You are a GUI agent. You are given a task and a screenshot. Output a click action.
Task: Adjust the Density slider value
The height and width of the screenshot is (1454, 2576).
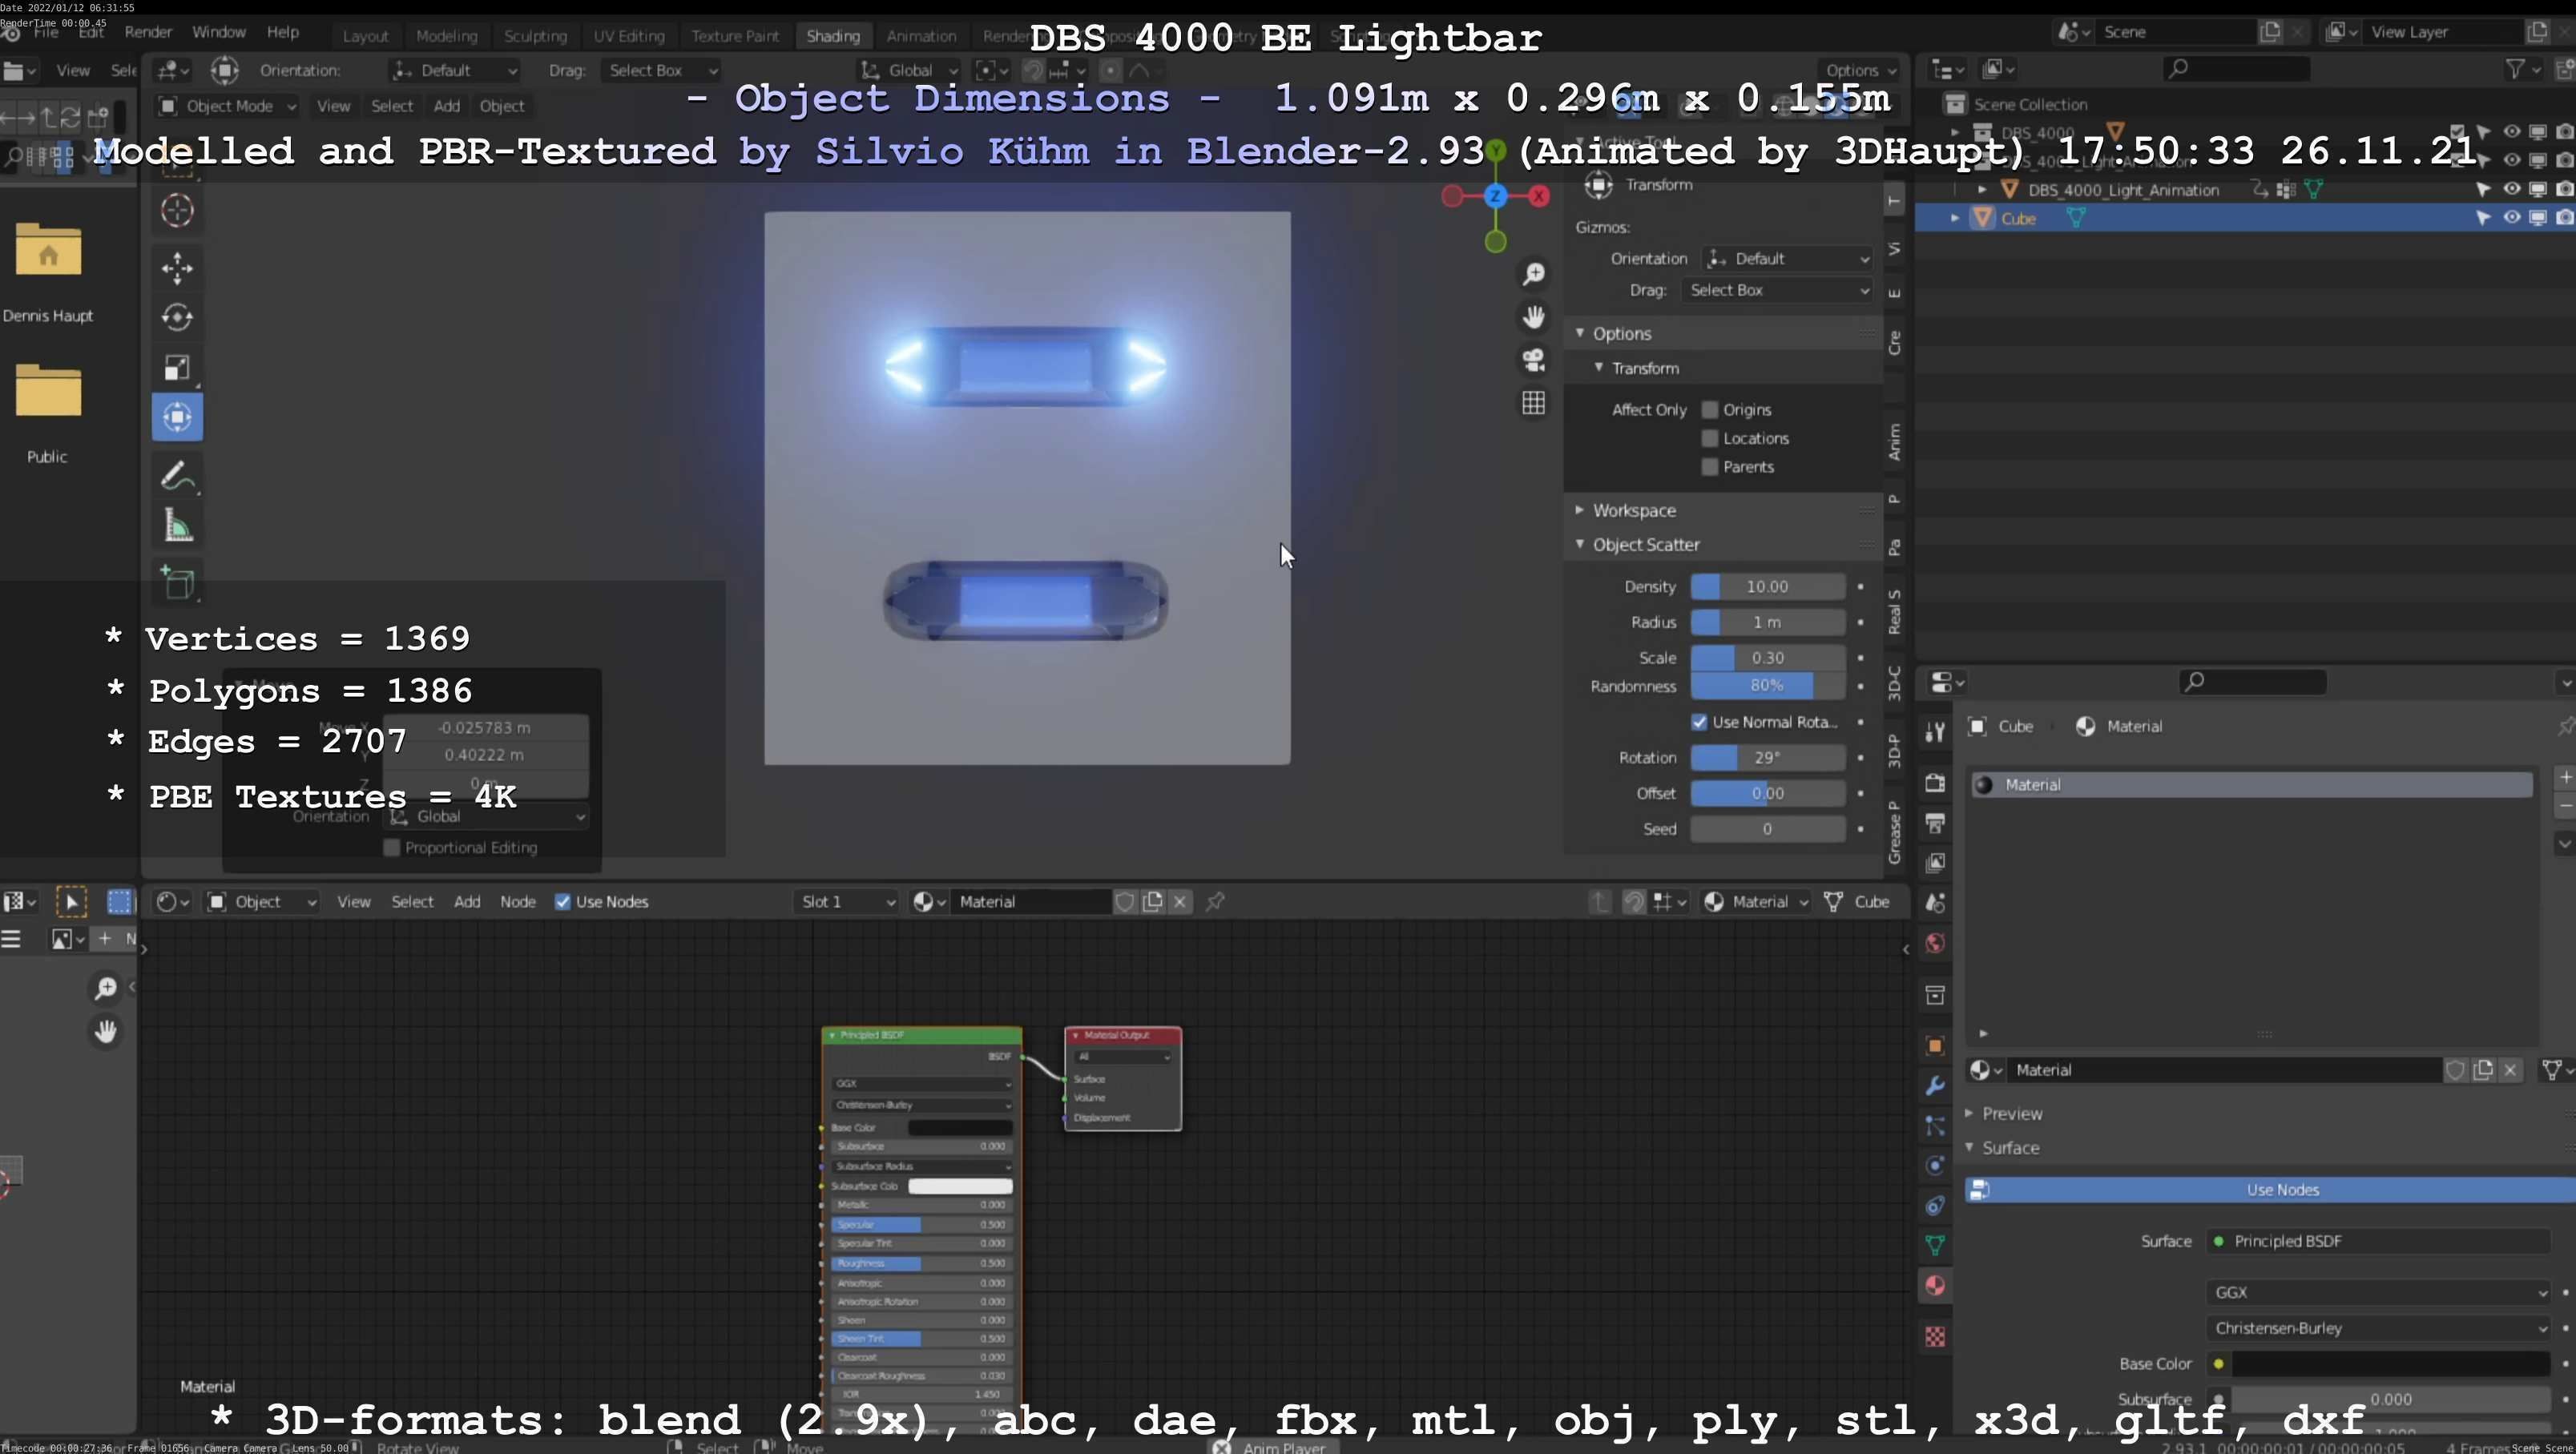click(x=1767, y=587)
